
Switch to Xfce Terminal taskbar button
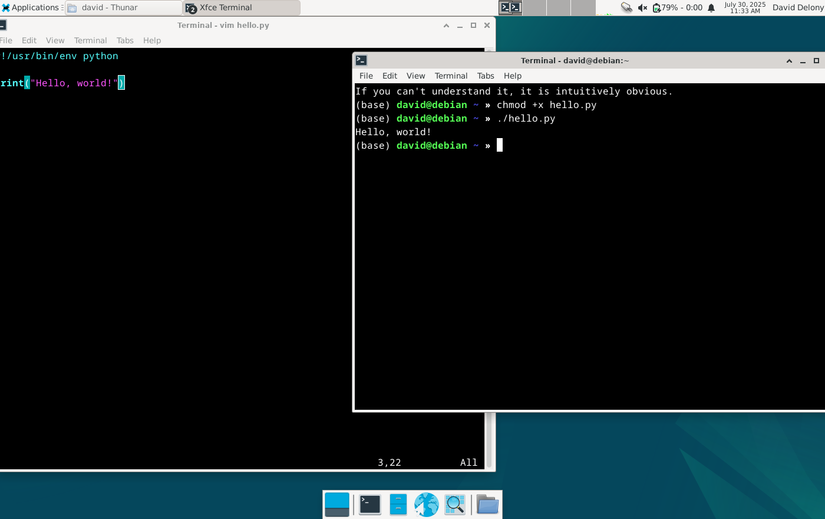(240, 7)
